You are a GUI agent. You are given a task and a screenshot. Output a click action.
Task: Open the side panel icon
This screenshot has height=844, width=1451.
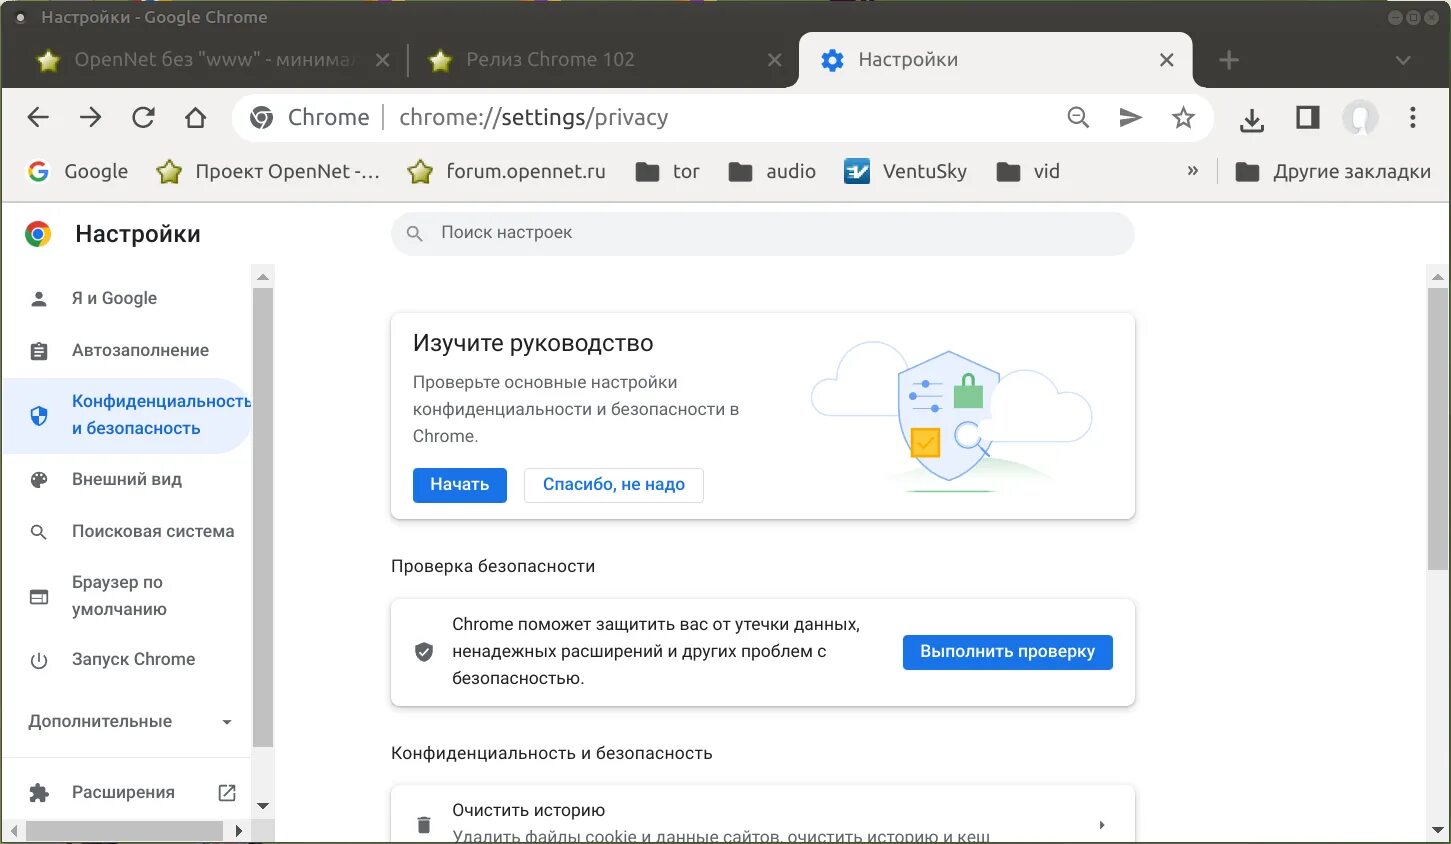click(1306, 117)
